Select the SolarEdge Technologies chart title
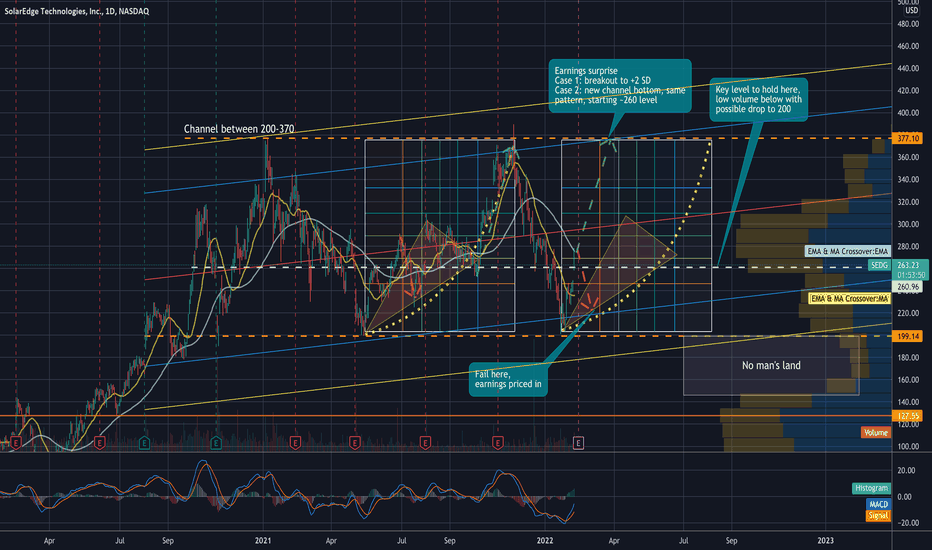The image size is (932, 550). (77, 11)
